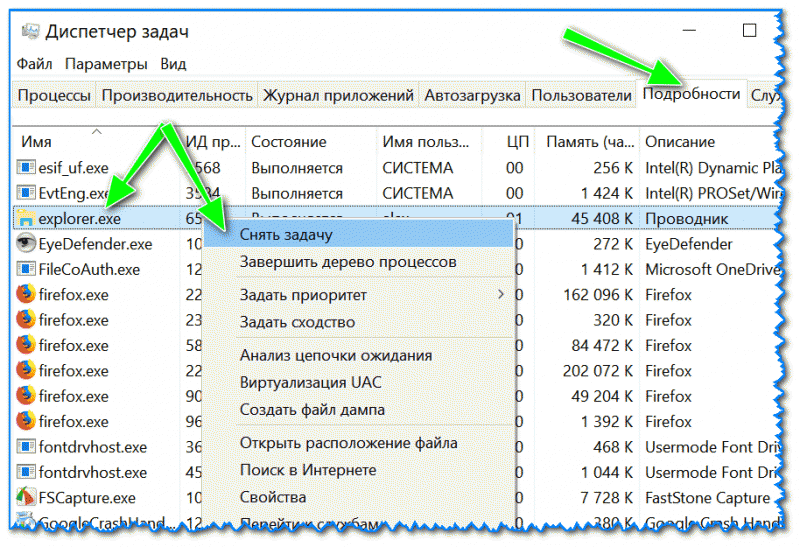Click the 256 K memory value
The height and width of the screenshot is (547, 800).
tap(613, 168)
